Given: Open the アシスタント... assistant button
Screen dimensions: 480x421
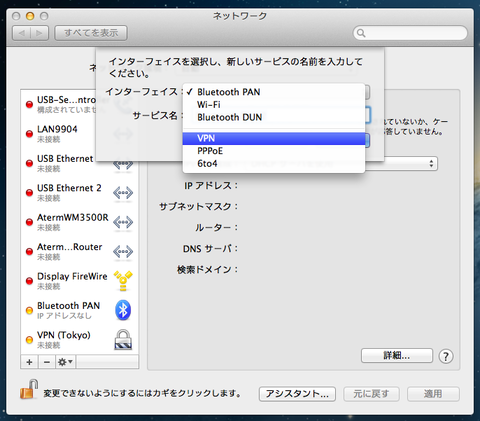Looking at the screenshot, I should pyautogui.click(x=297, y=394).
